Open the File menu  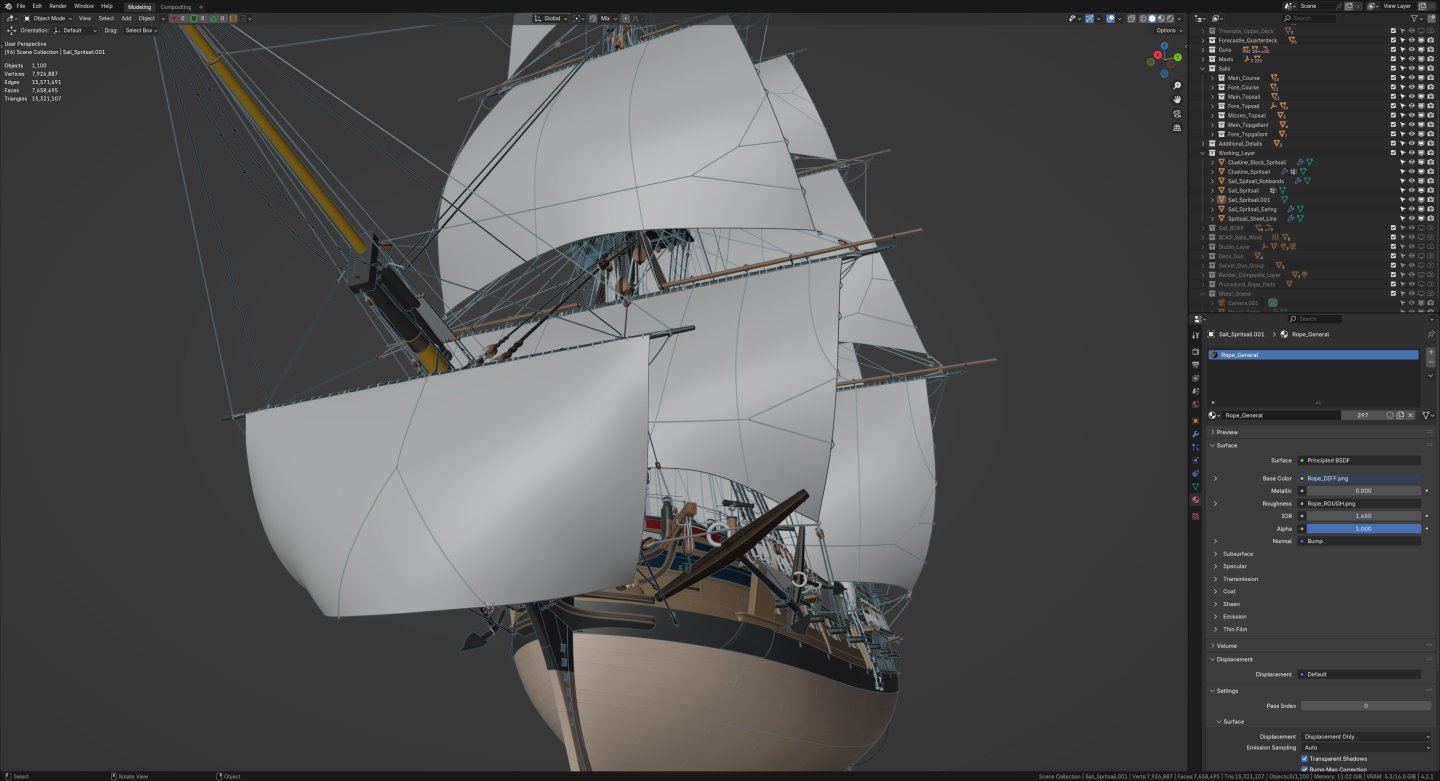21,6
